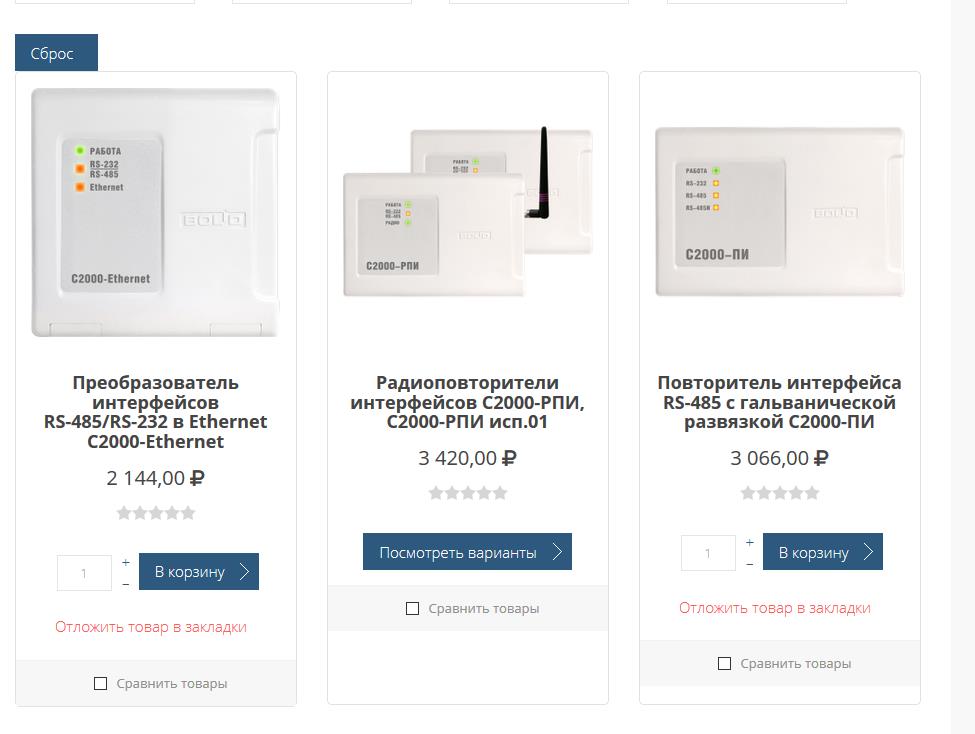975x734 pixels.
Task: Click the star rating under С2000-ПИ
Action: pos(780,493)
